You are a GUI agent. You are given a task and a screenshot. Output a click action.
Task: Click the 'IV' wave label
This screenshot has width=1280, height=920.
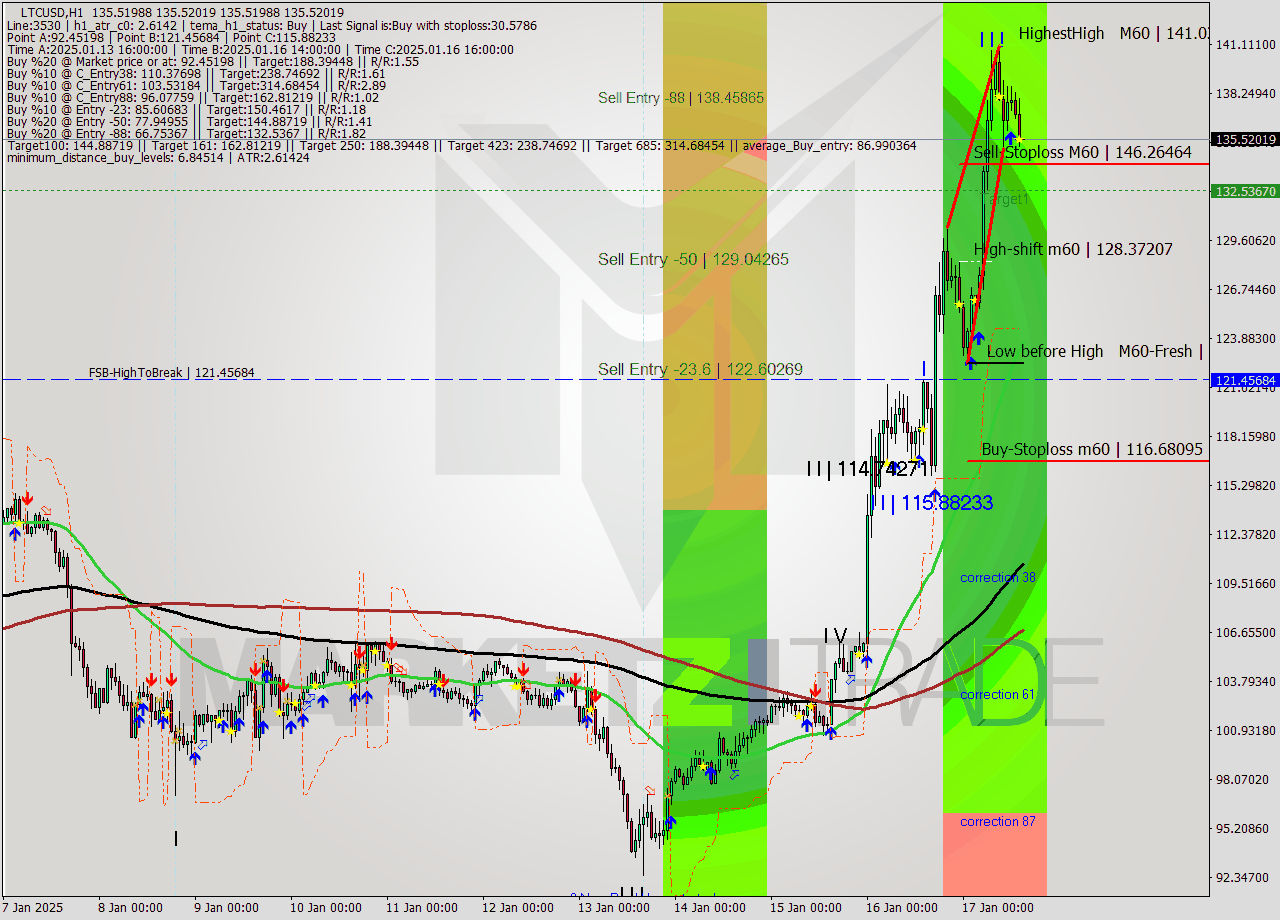[x=836, y=636]
